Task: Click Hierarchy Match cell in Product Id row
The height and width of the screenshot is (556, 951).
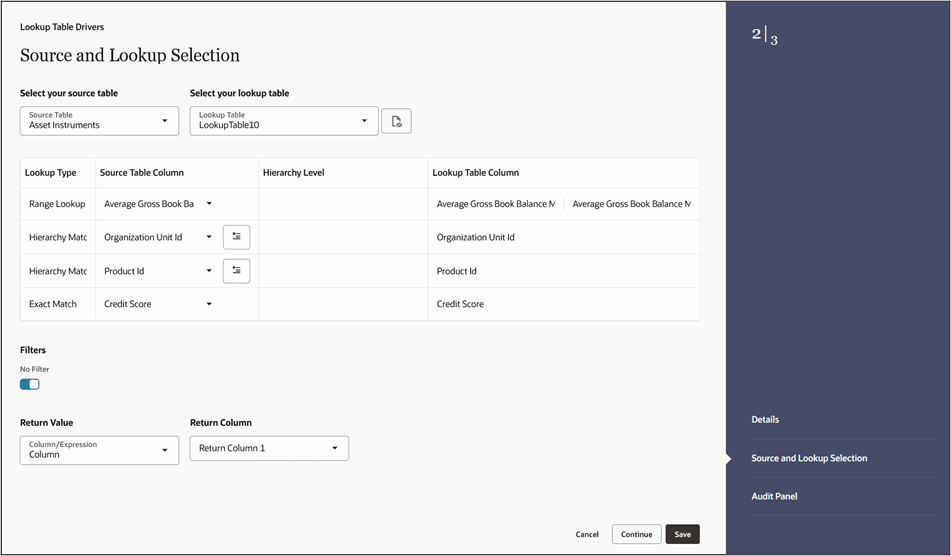Action: click(58, 271)
